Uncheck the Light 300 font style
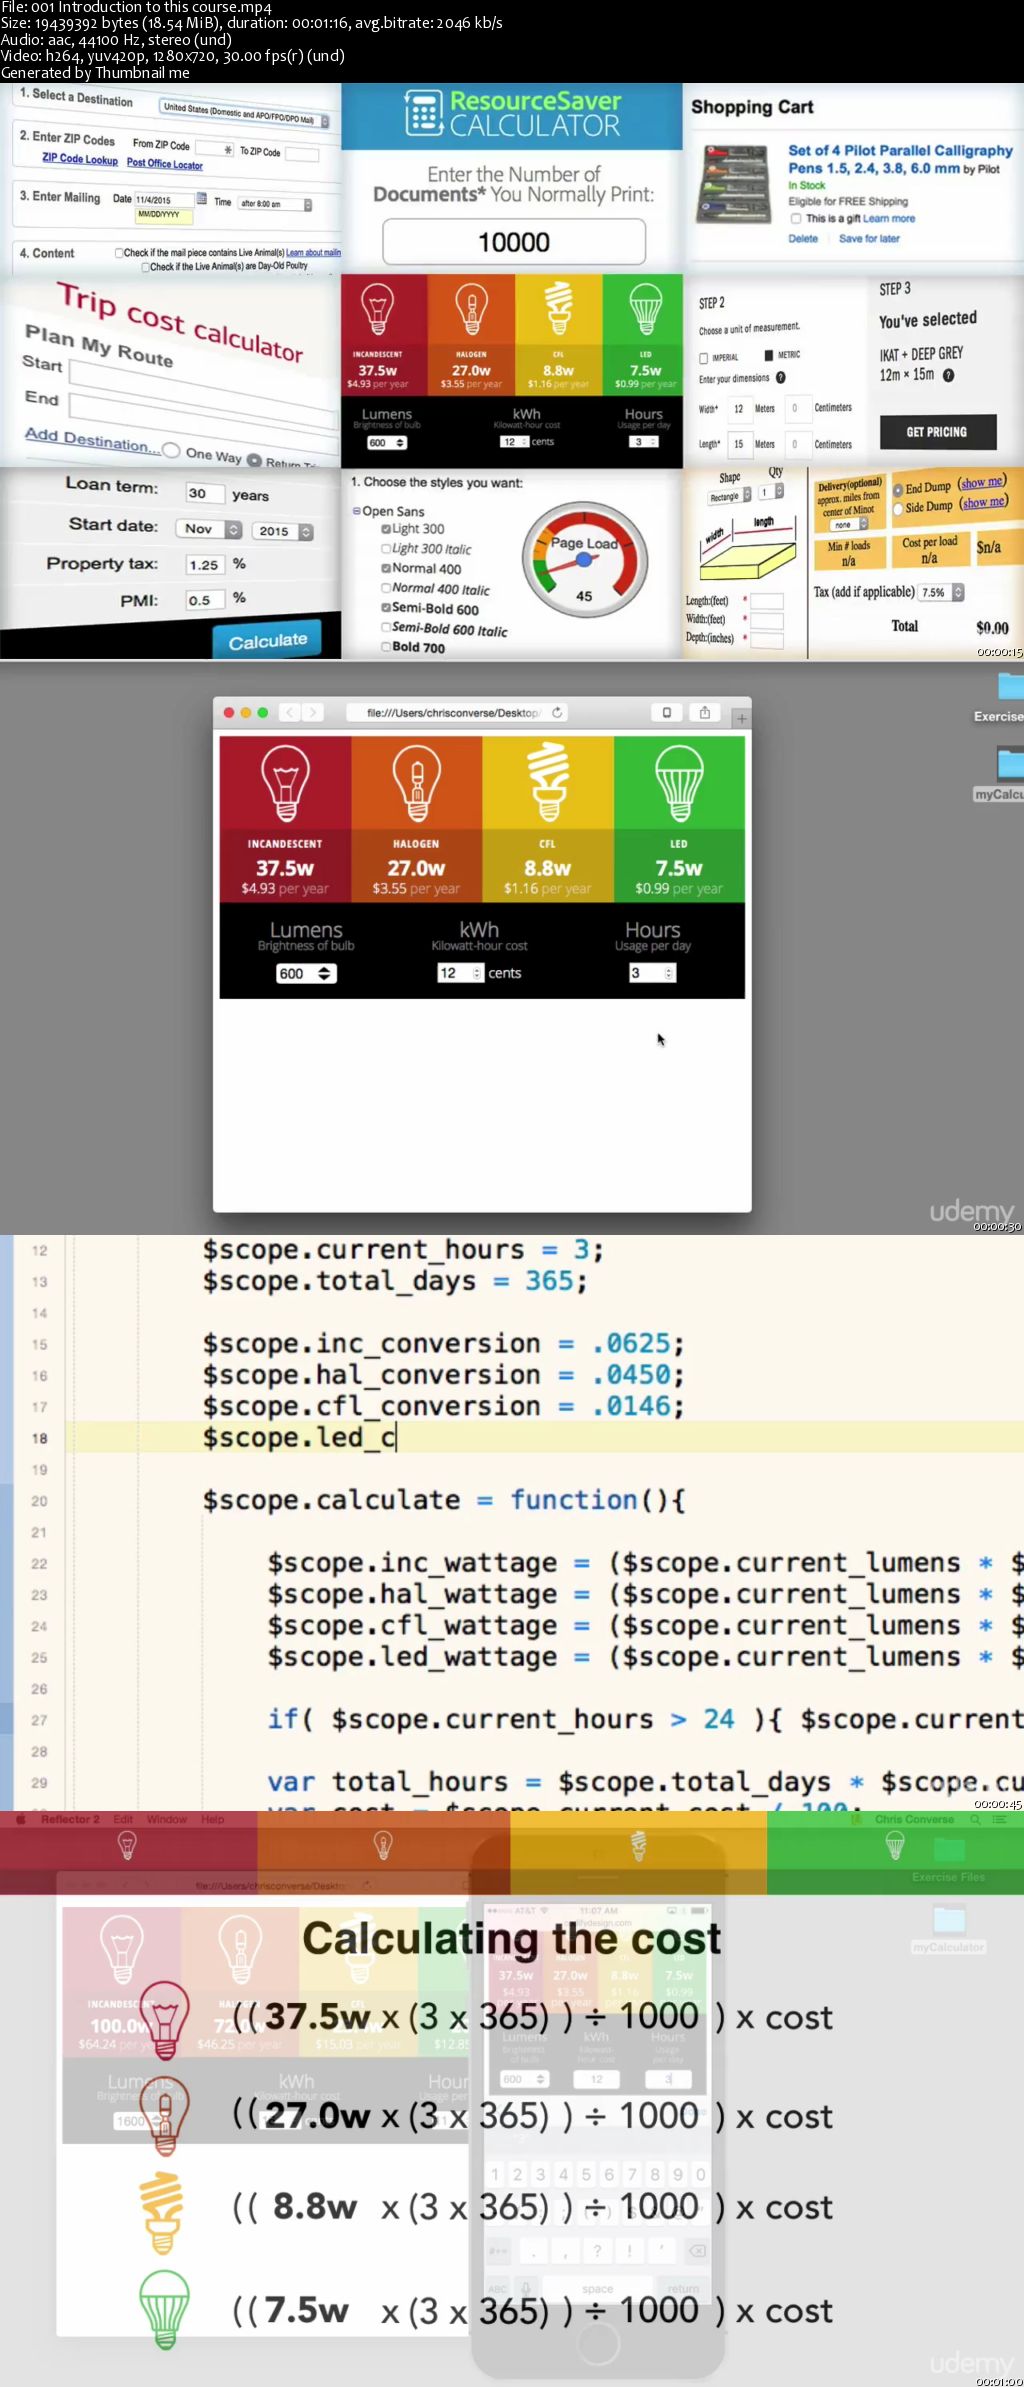 click(x=386, y=529)
